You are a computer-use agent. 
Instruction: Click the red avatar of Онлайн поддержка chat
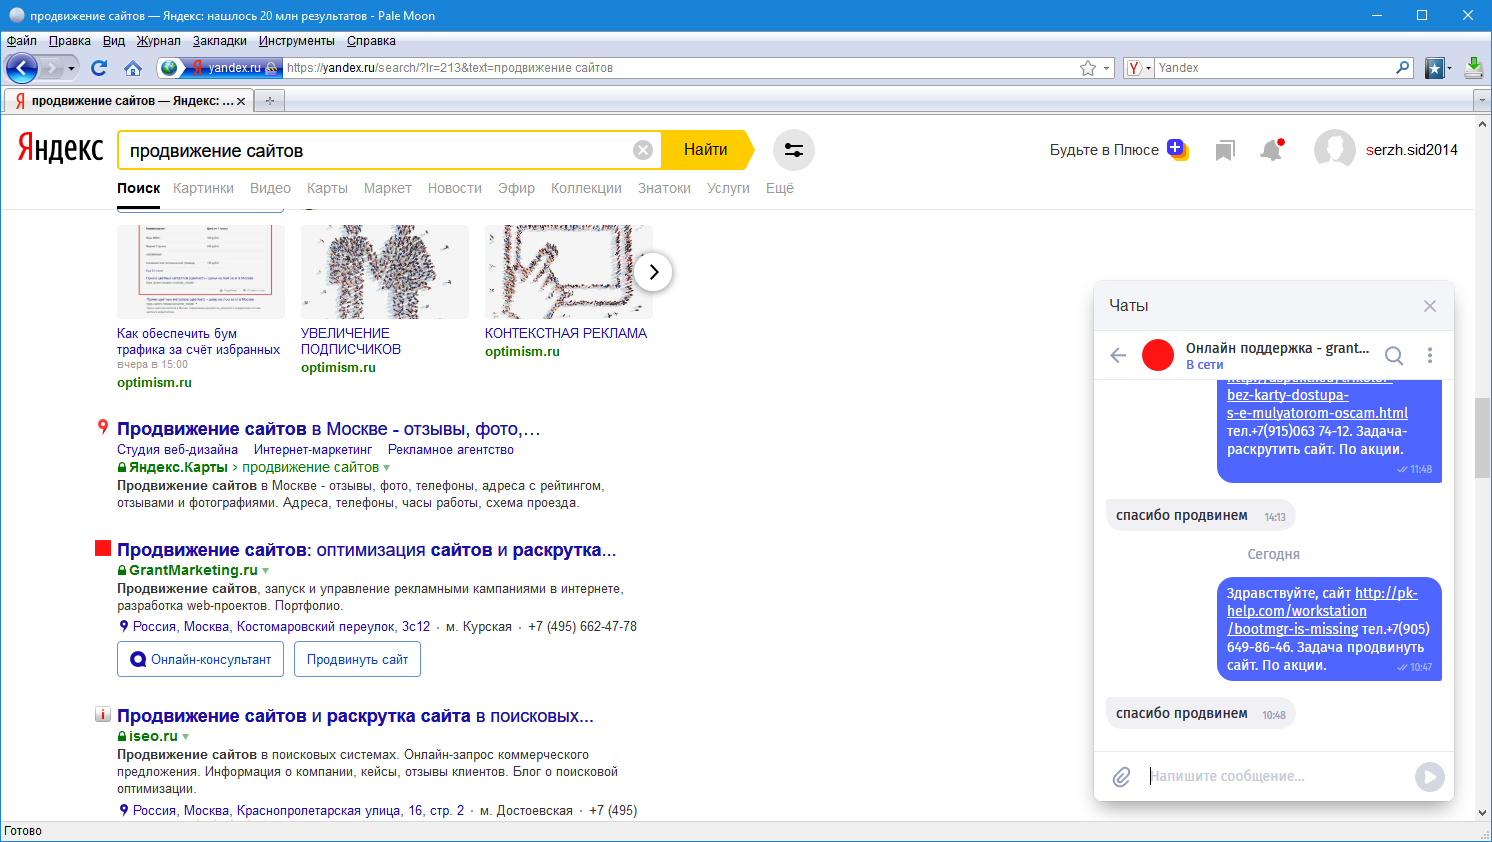pos(1158,355)
